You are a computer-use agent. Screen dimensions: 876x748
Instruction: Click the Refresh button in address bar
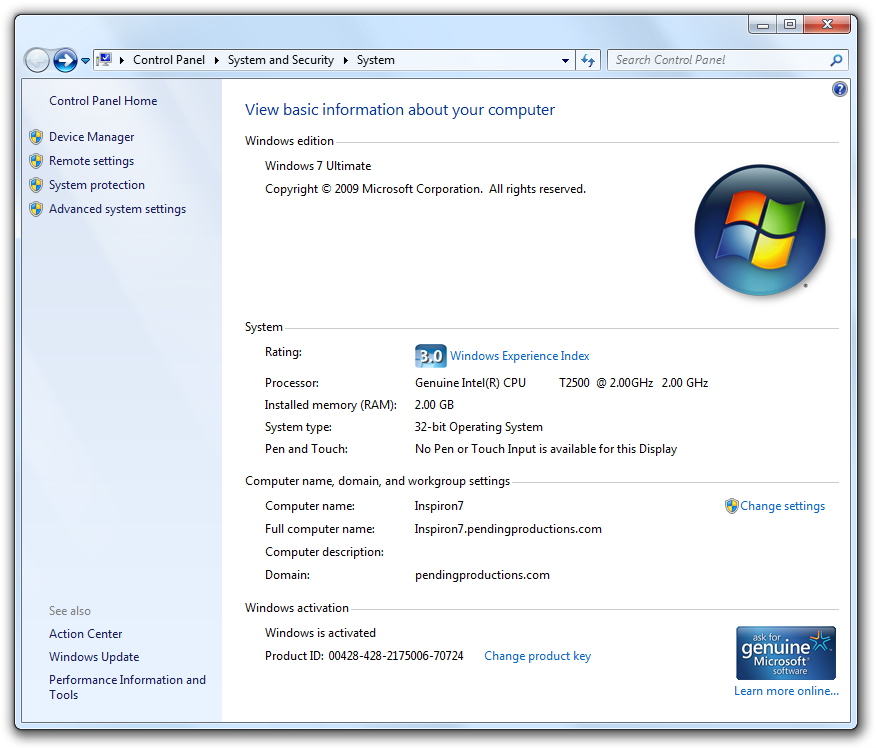pyautogui.click(x=588, y=60)
